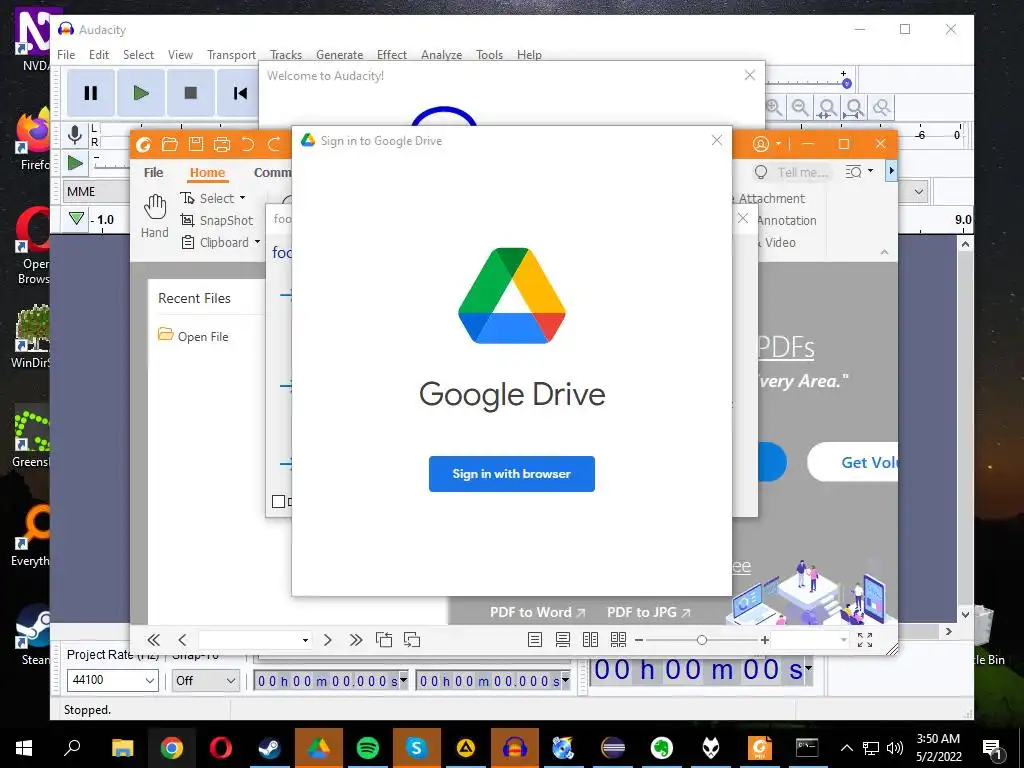Stop playback in Audacity
This screenshot has height=768, width=1024.
191,93
